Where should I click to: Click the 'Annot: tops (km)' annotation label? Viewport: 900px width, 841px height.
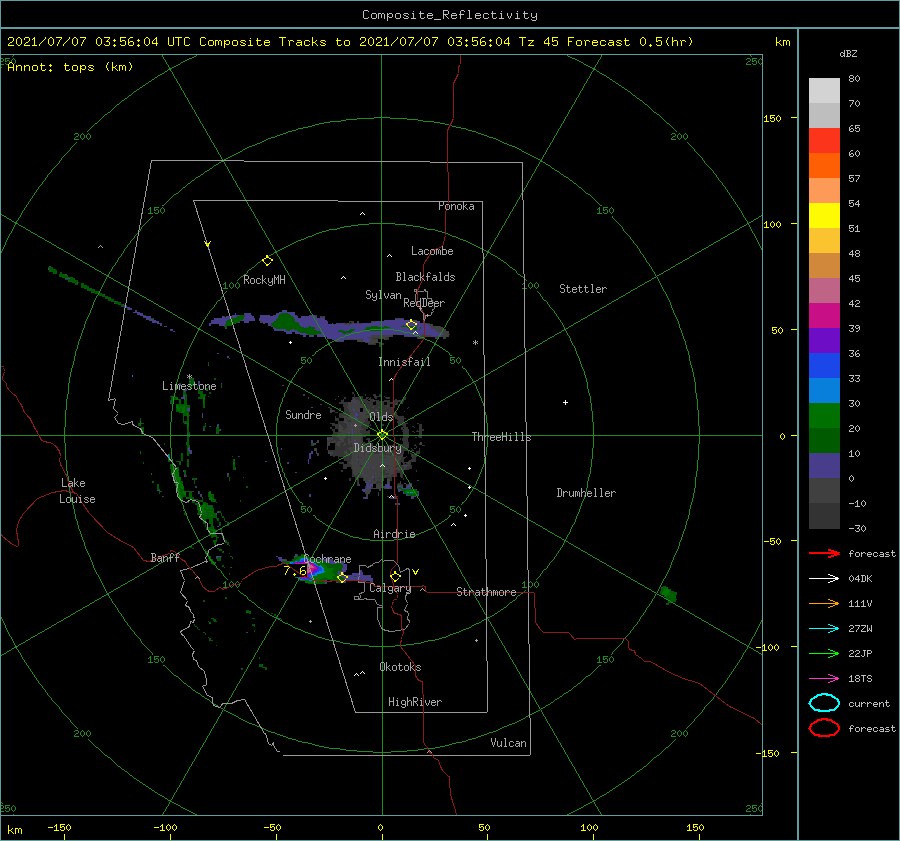pyautogui.click(x=70, y=67)
